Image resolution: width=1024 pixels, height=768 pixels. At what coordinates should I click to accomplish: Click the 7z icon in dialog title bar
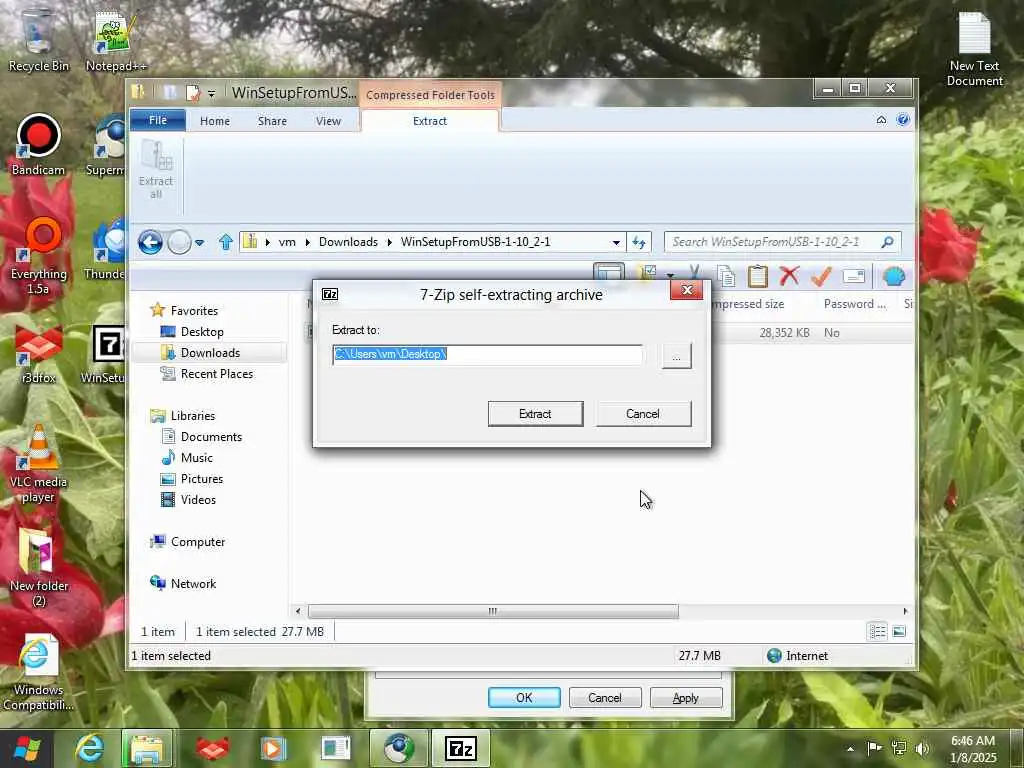coord(330,295)
